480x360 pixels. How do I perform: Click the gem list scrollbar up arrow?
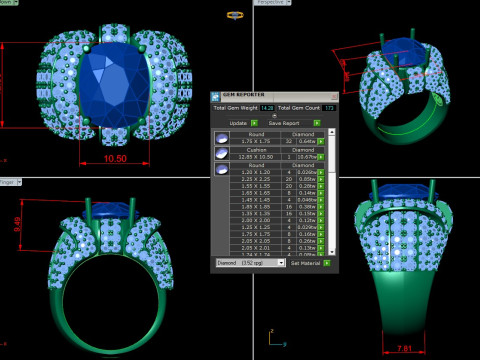(332, 132)
